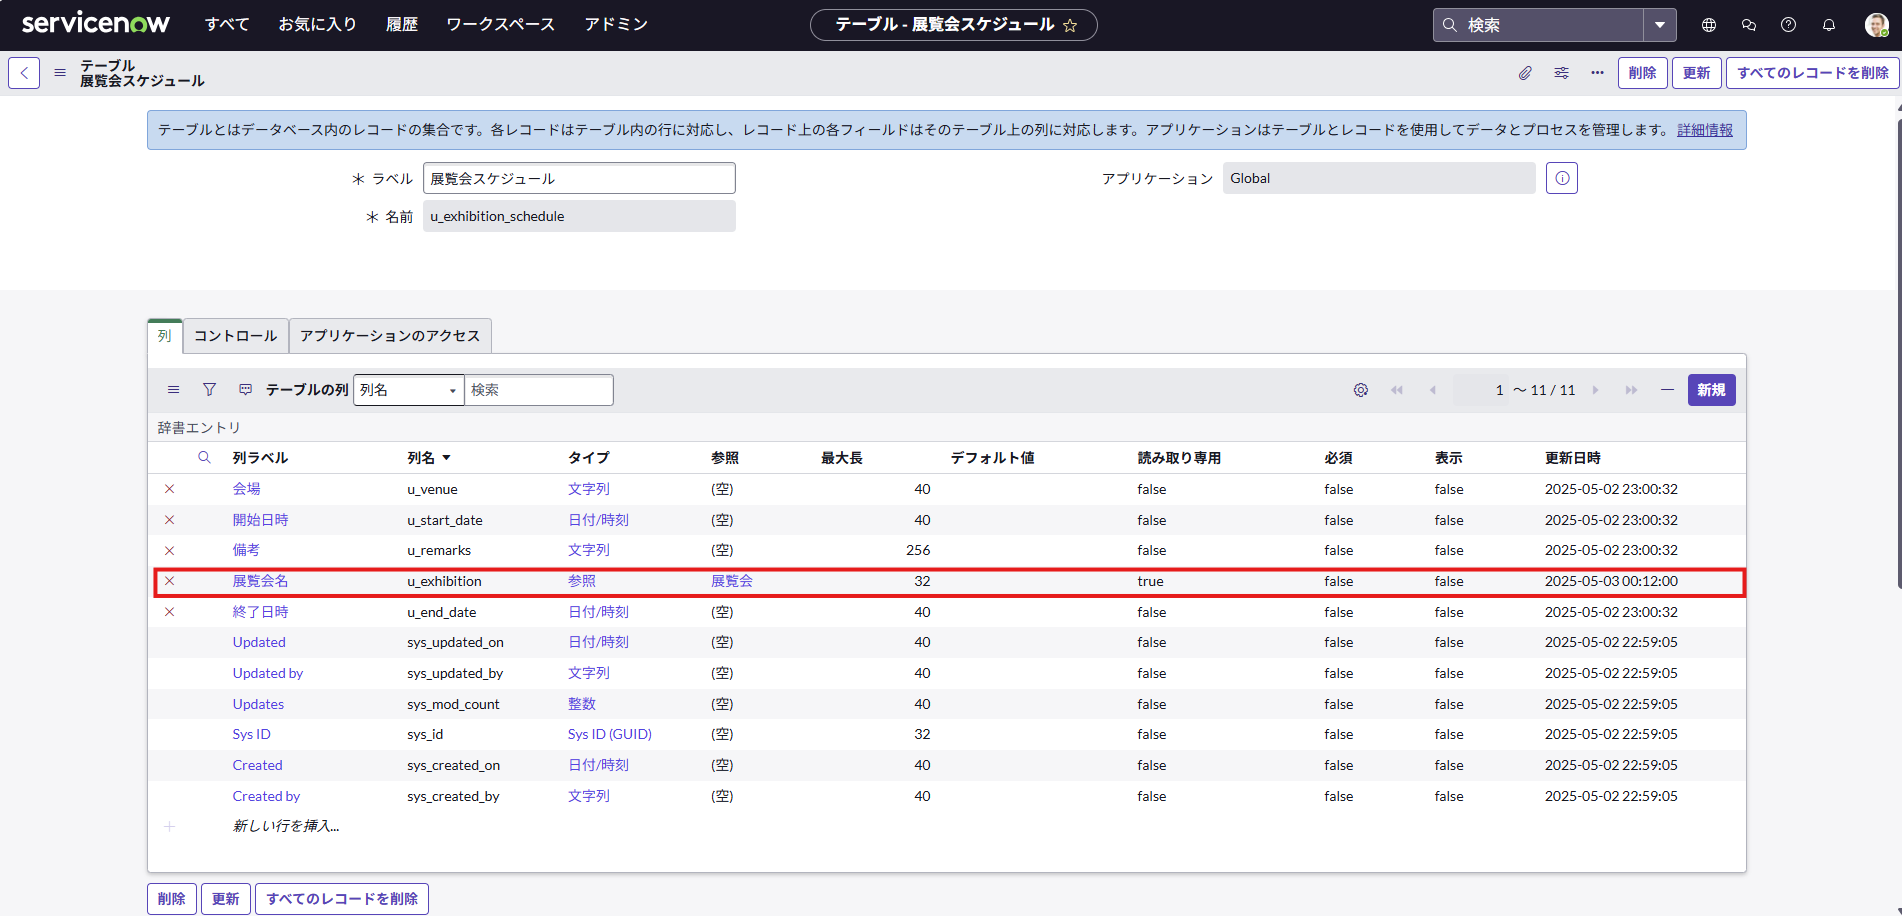Viewport: 1902px width, 916px height.
Task: Click the bottom 削除 button
Action: click(x=172, y=899)
